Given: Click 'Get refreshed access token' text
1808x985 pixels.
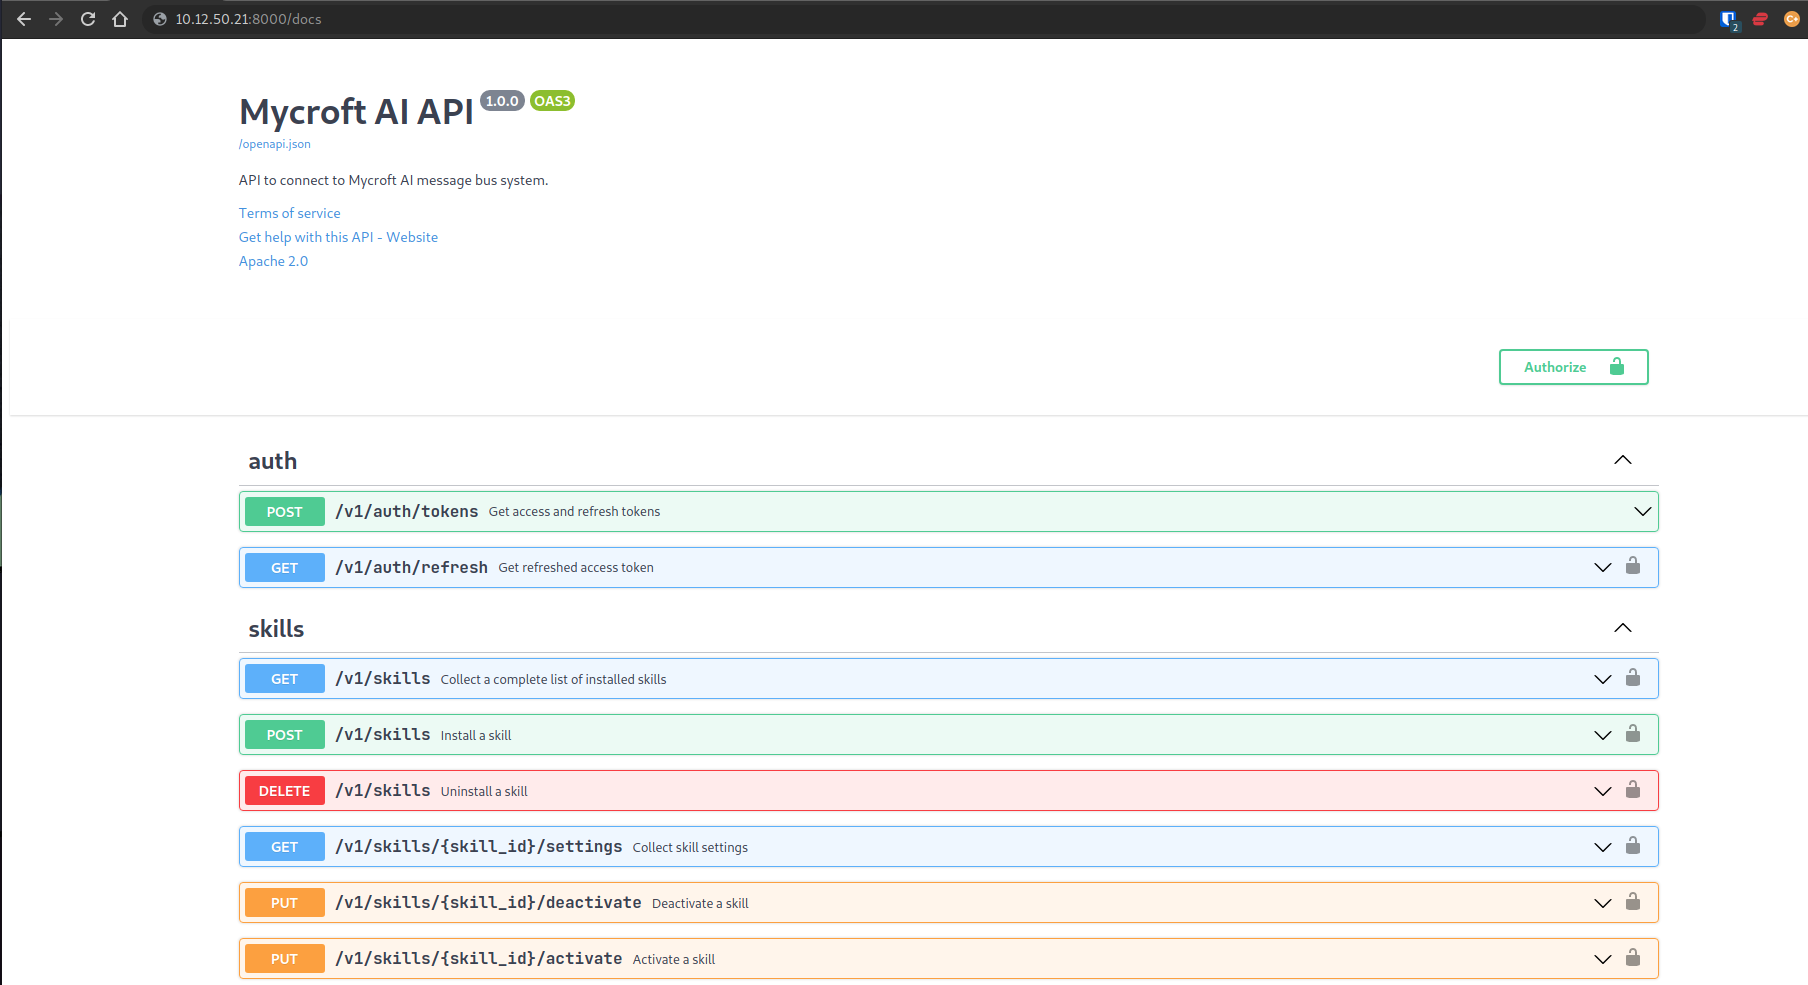Looking at the screenshot, I should click(576, 567).
